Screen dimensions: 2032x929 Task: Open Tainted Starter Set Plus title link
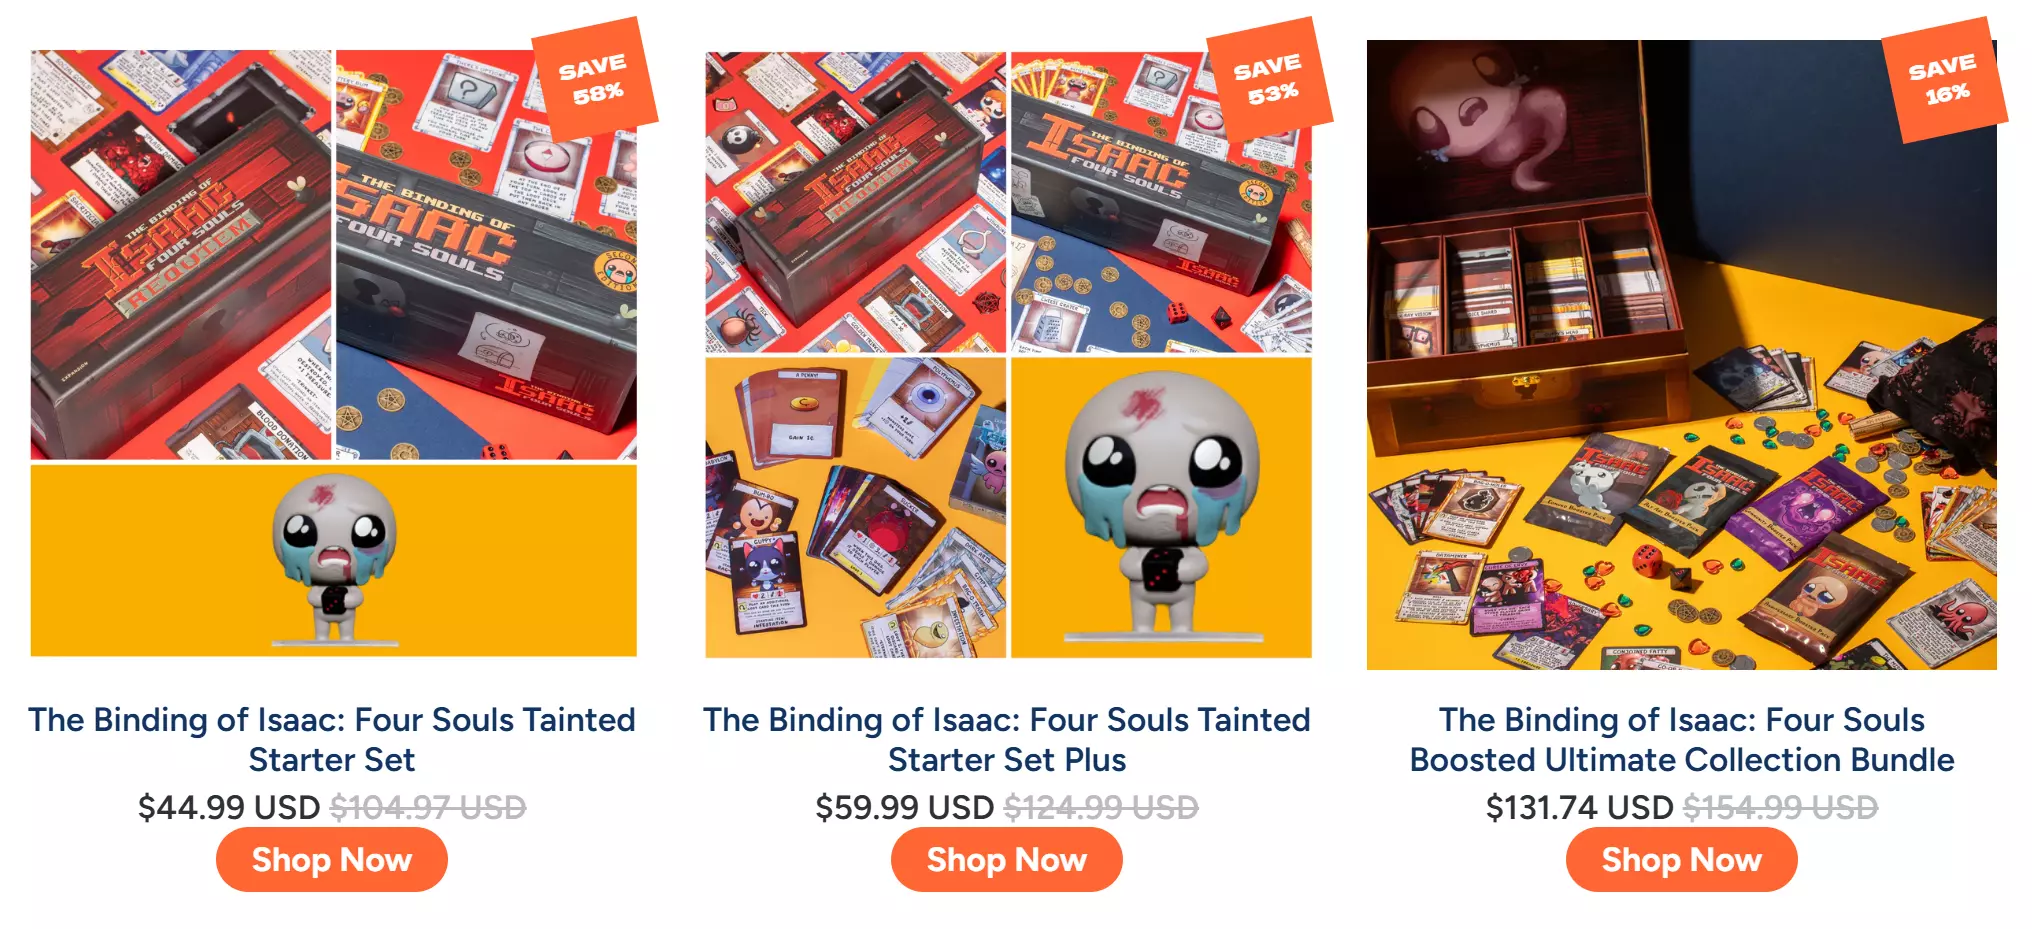coord(1007,740)
